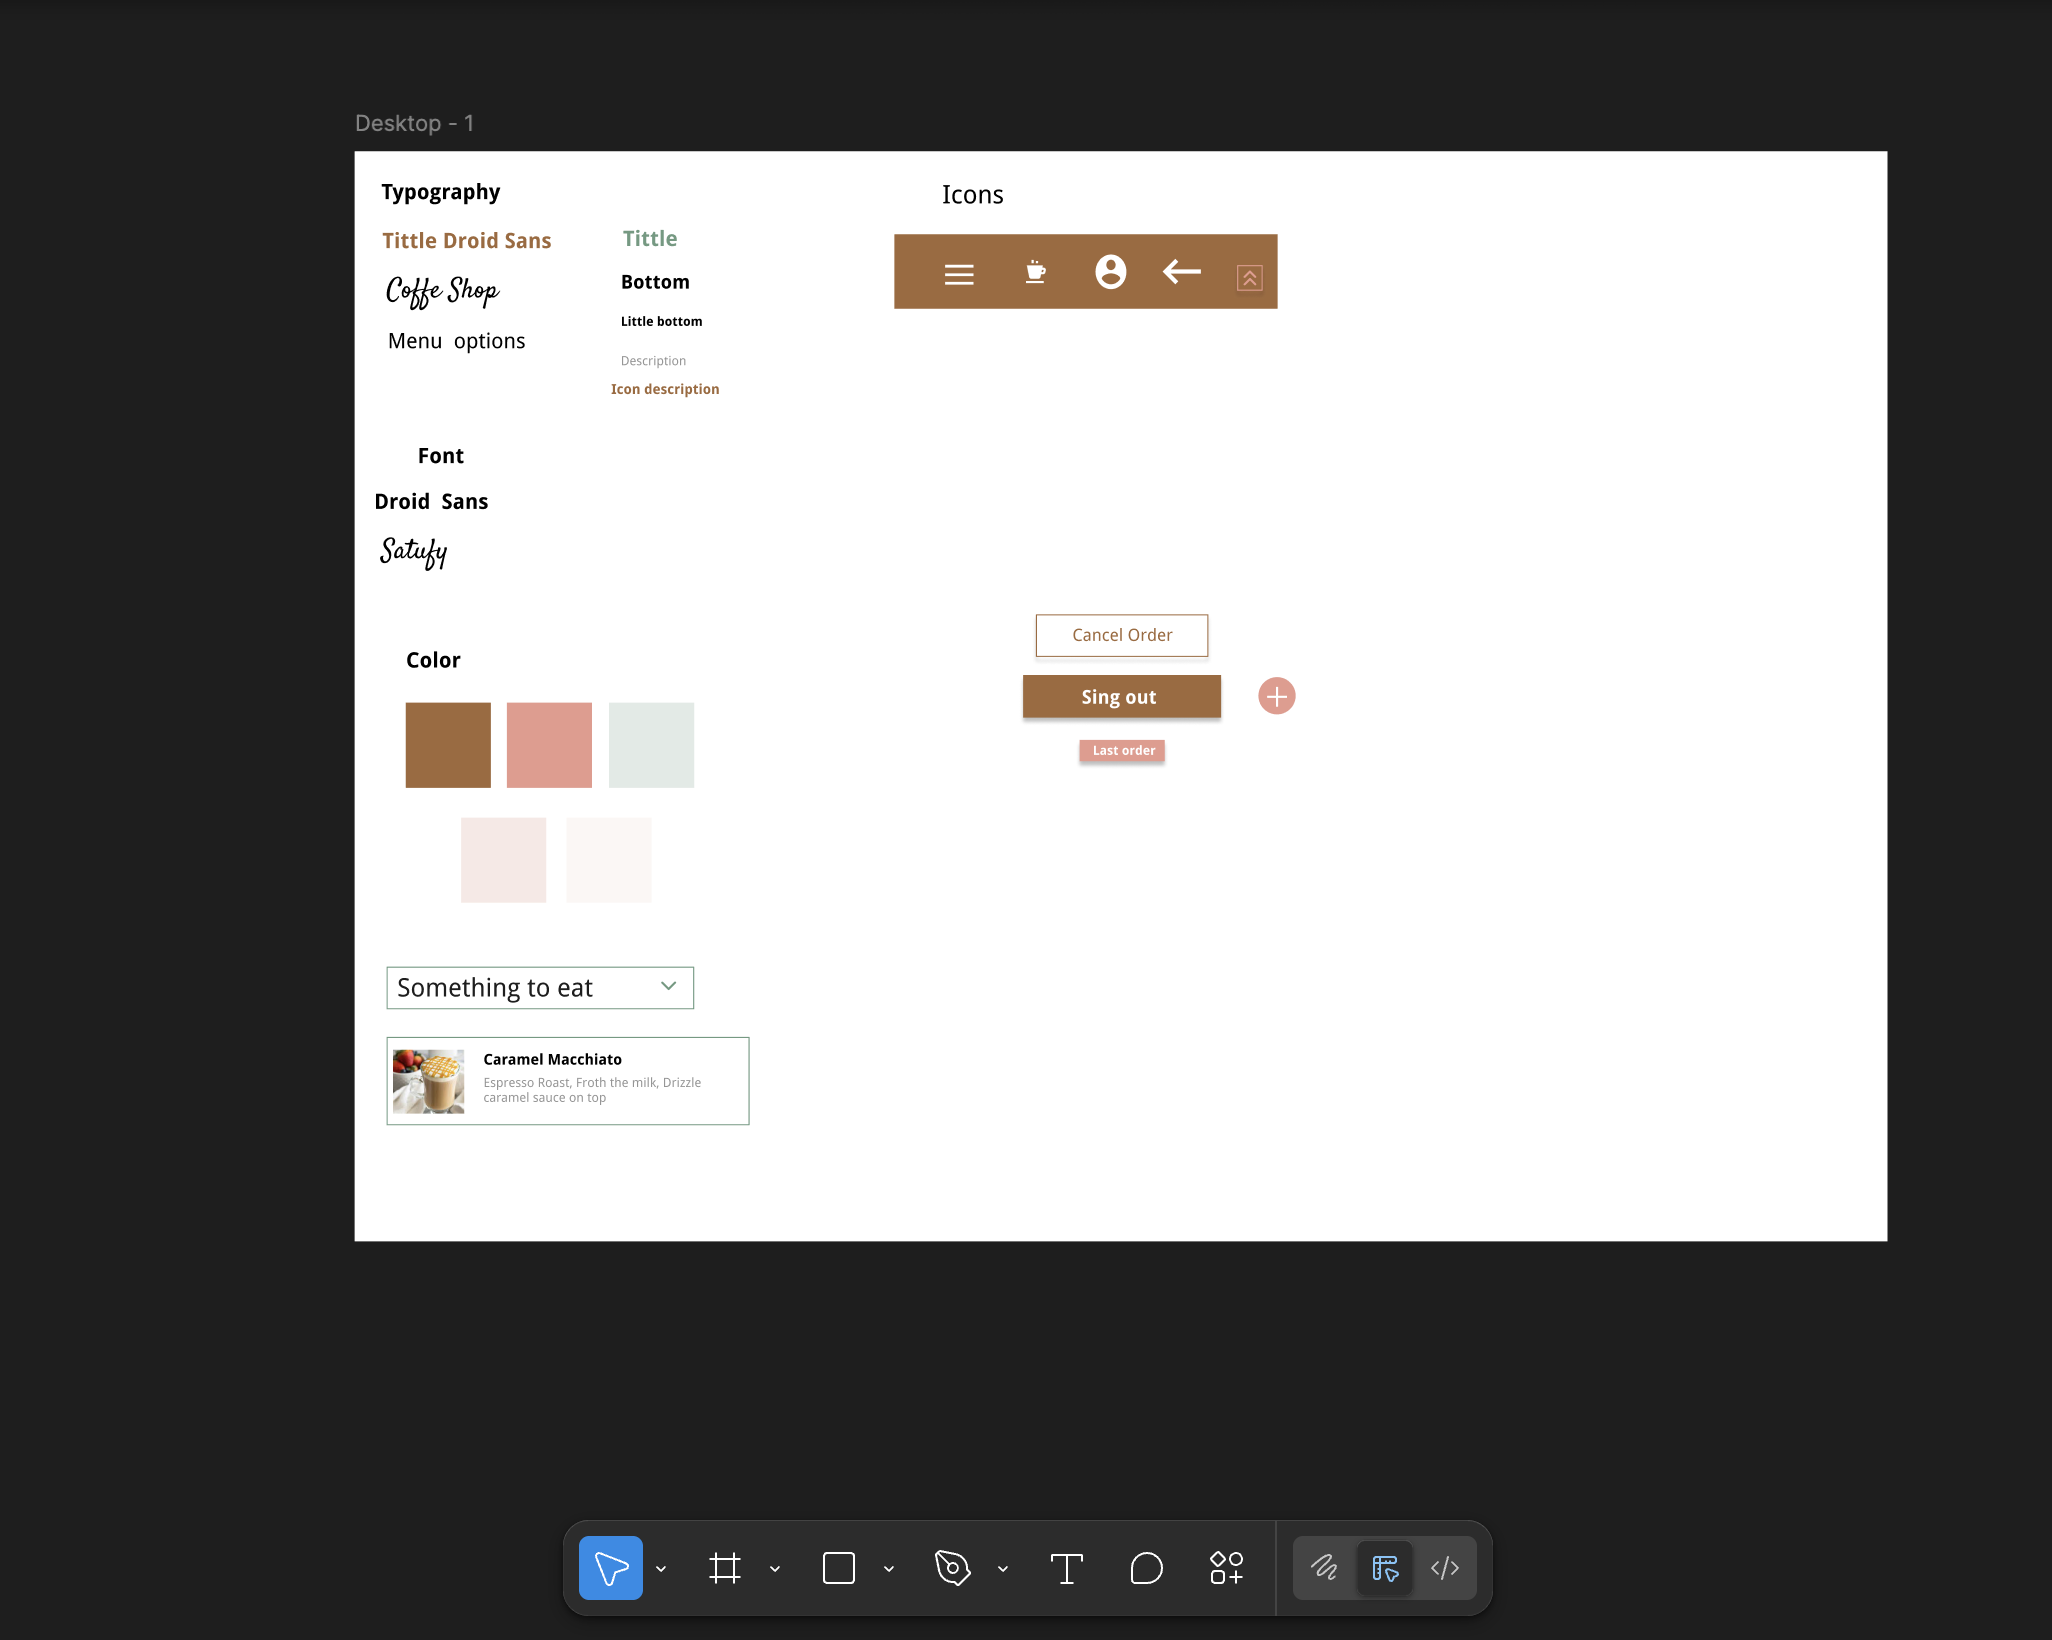Select the Tittle Droid Sans text

pyautogui.click(x=467, y=241)
